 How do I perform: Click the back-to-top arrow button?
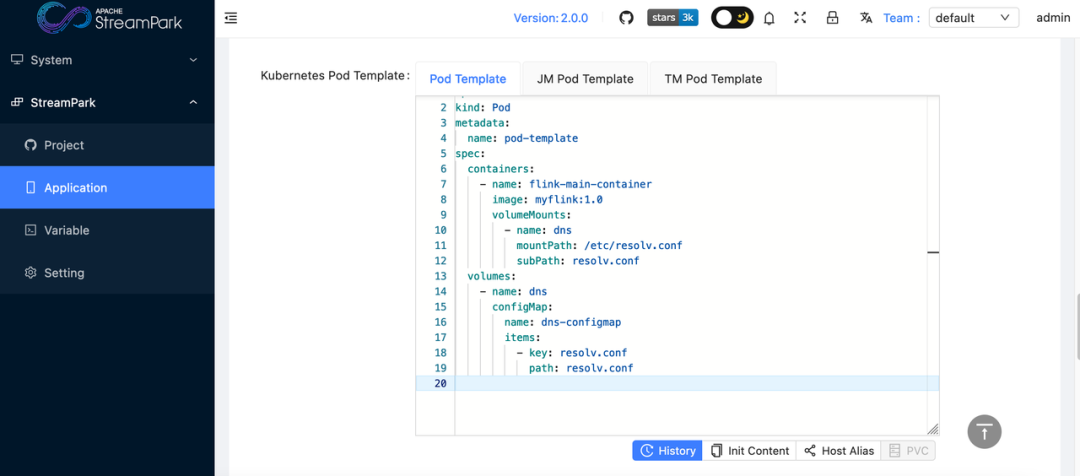pos(984,431)
